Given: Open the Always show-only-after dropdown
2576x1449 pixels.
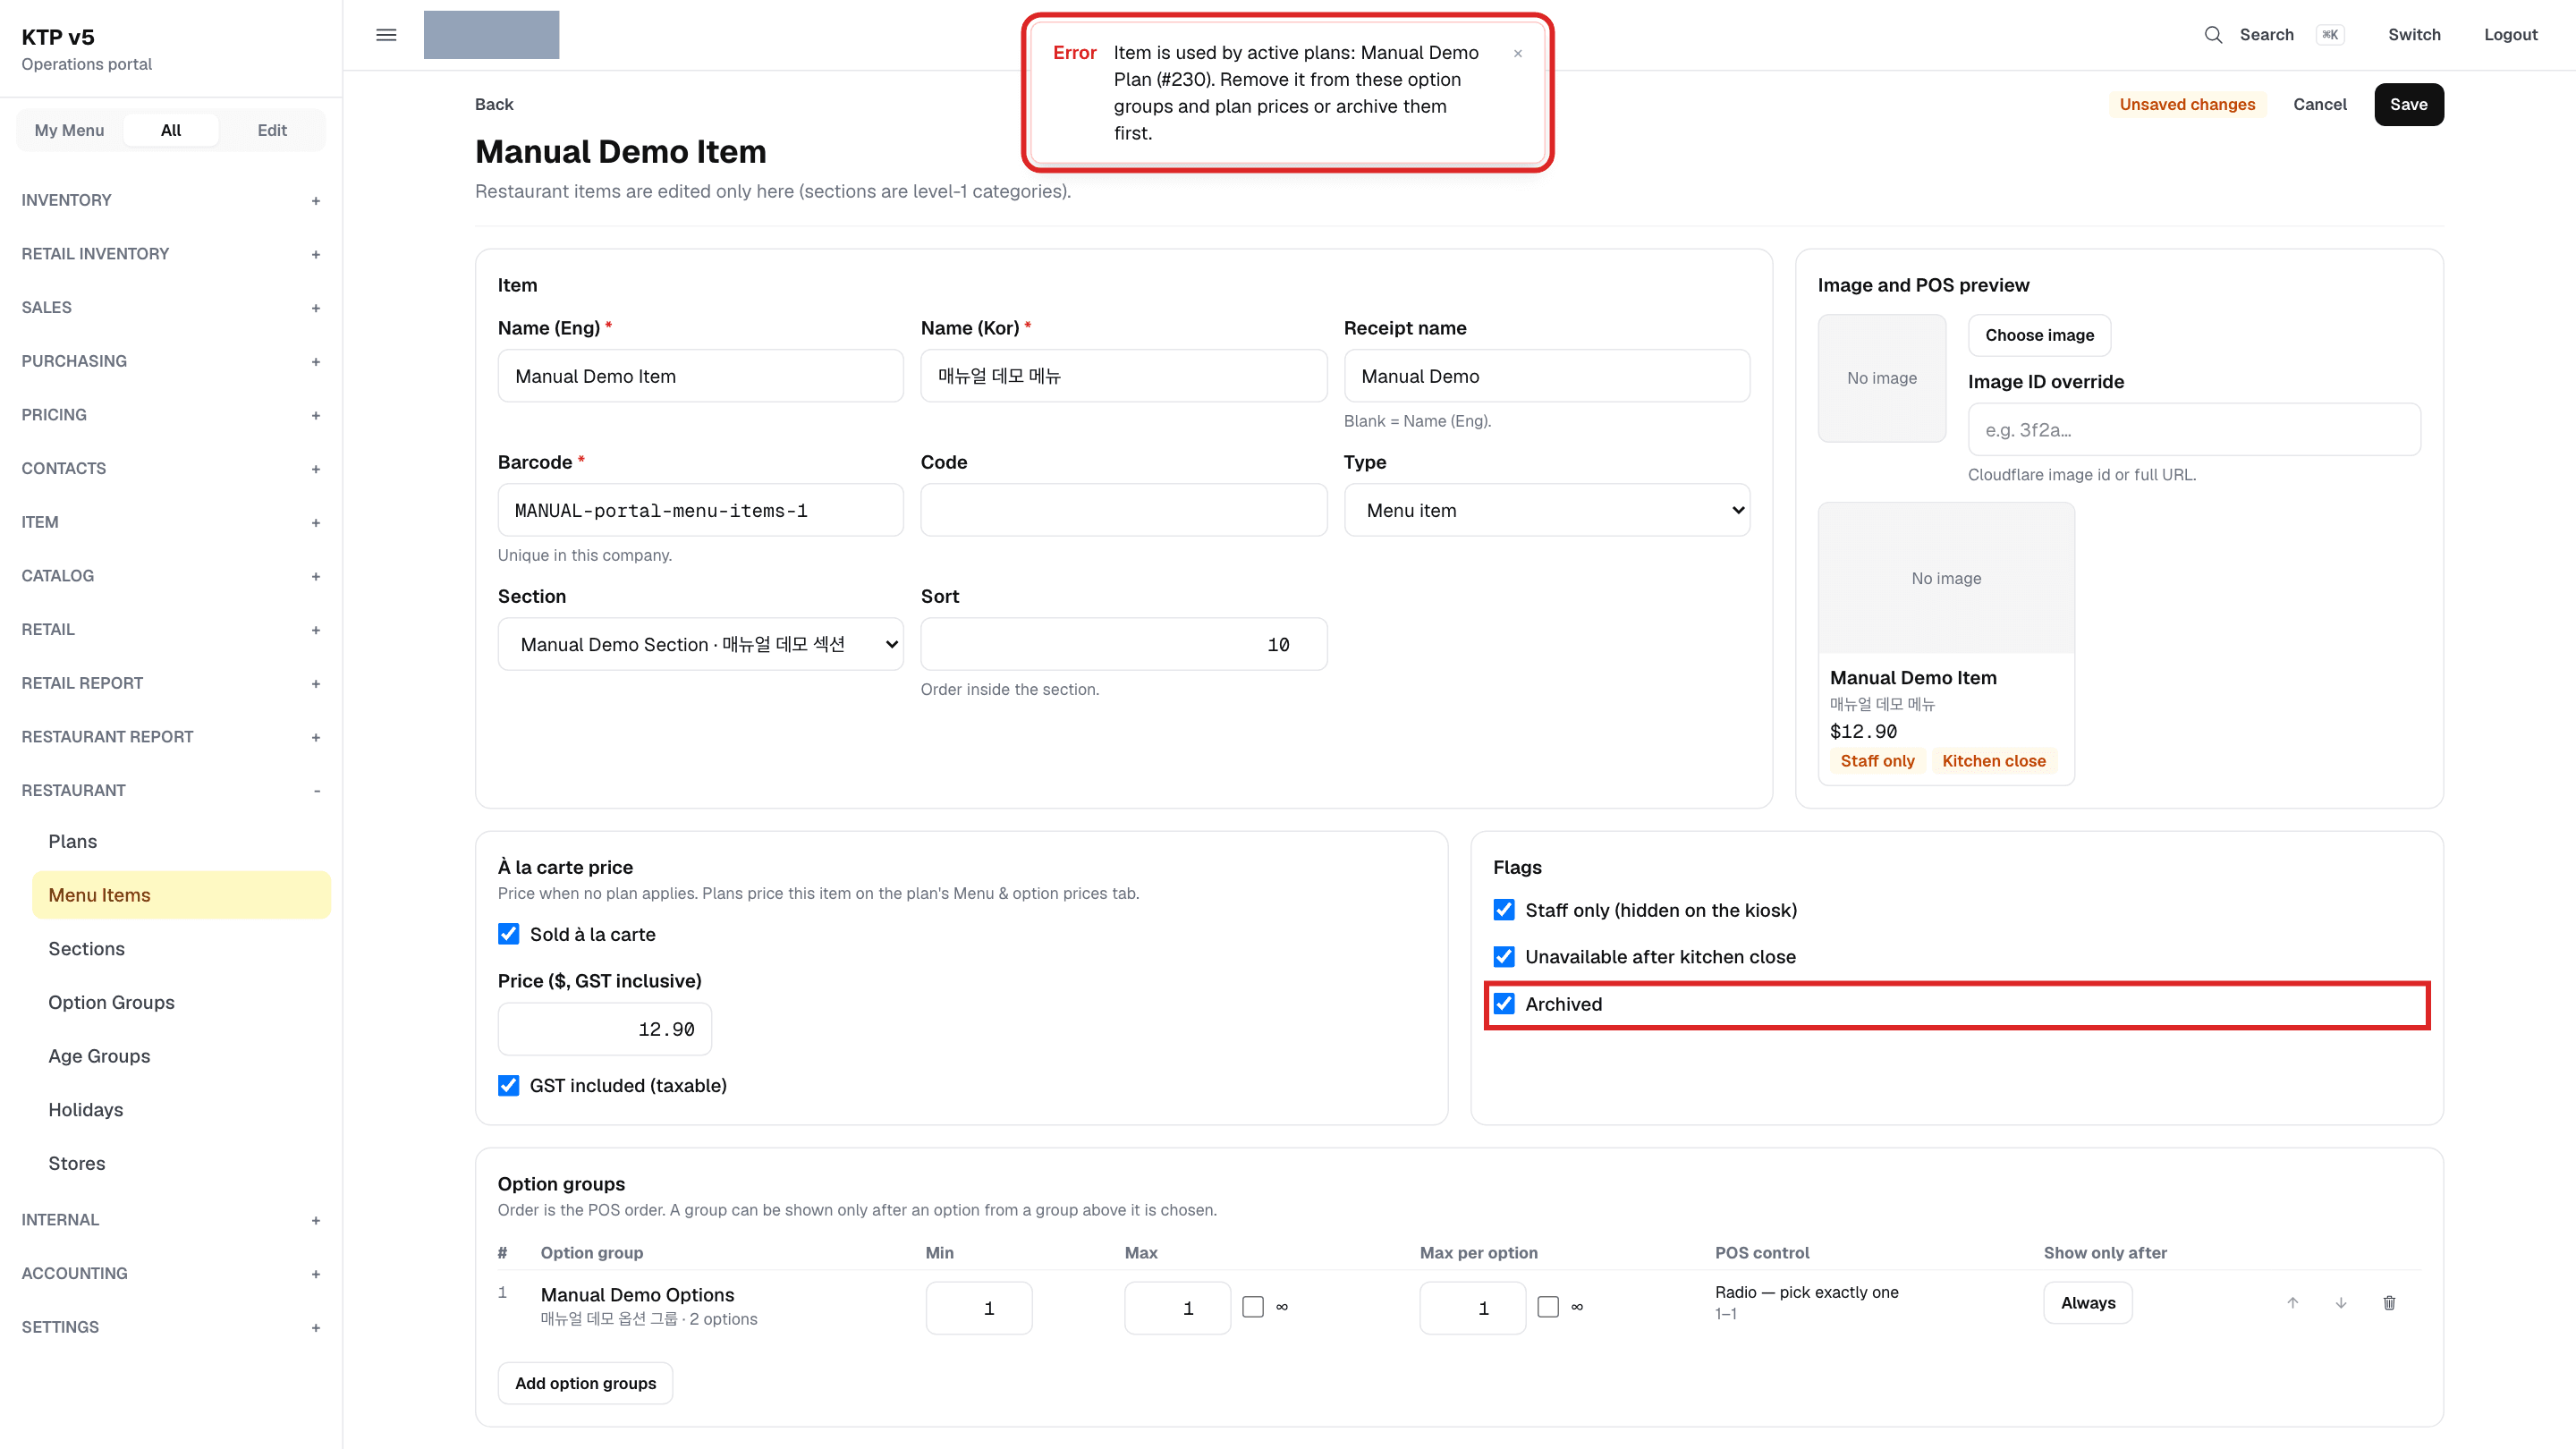Looking at the screenshot, I should click(x=2088, y=1303).
